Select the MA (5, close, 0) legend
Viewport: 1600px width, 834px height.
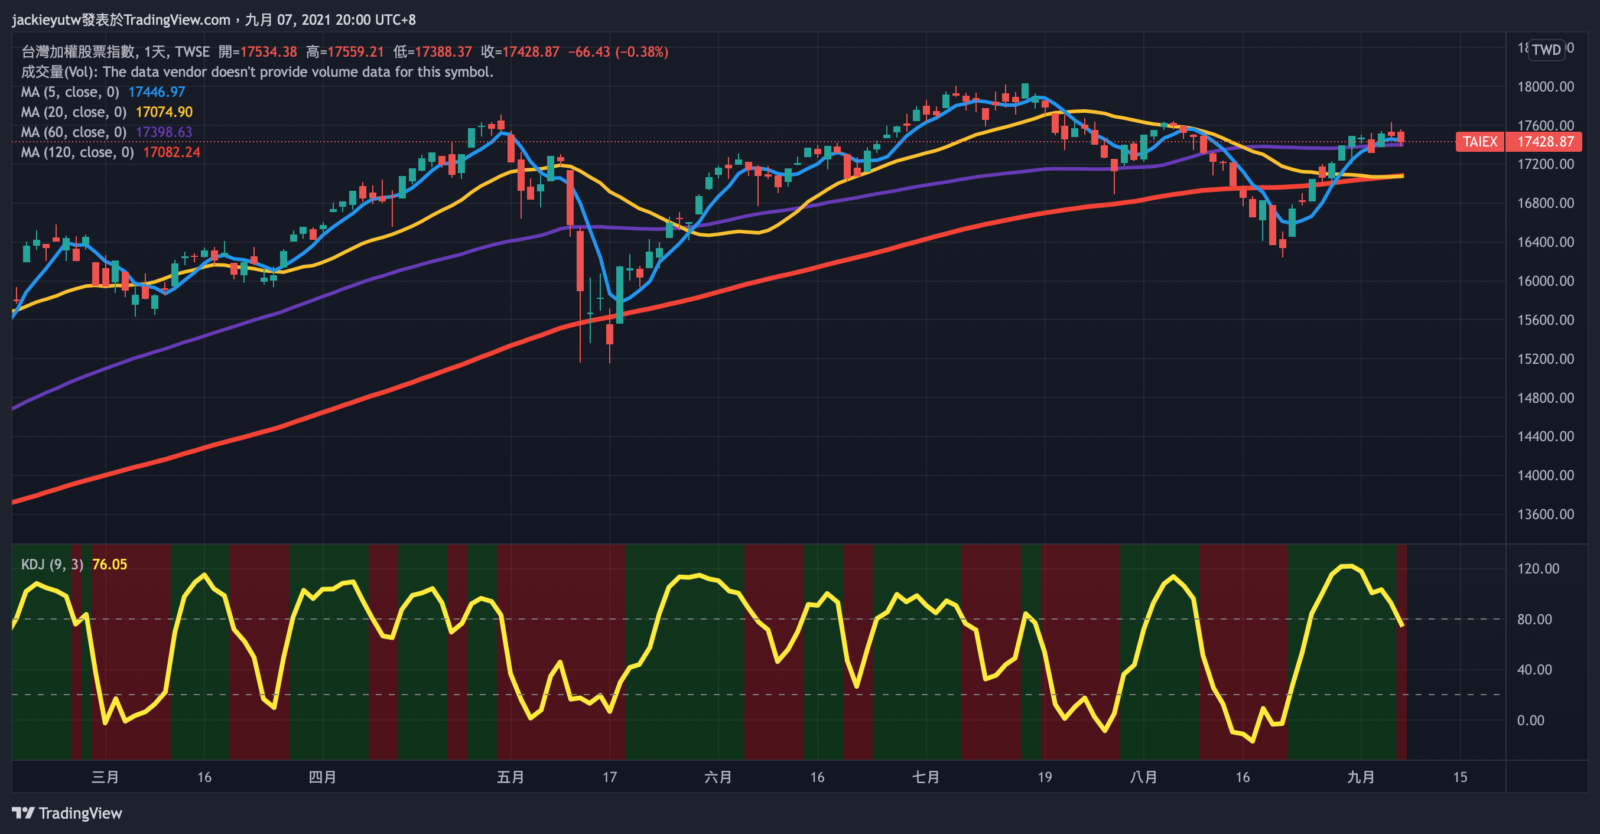(x=70, y=92)
